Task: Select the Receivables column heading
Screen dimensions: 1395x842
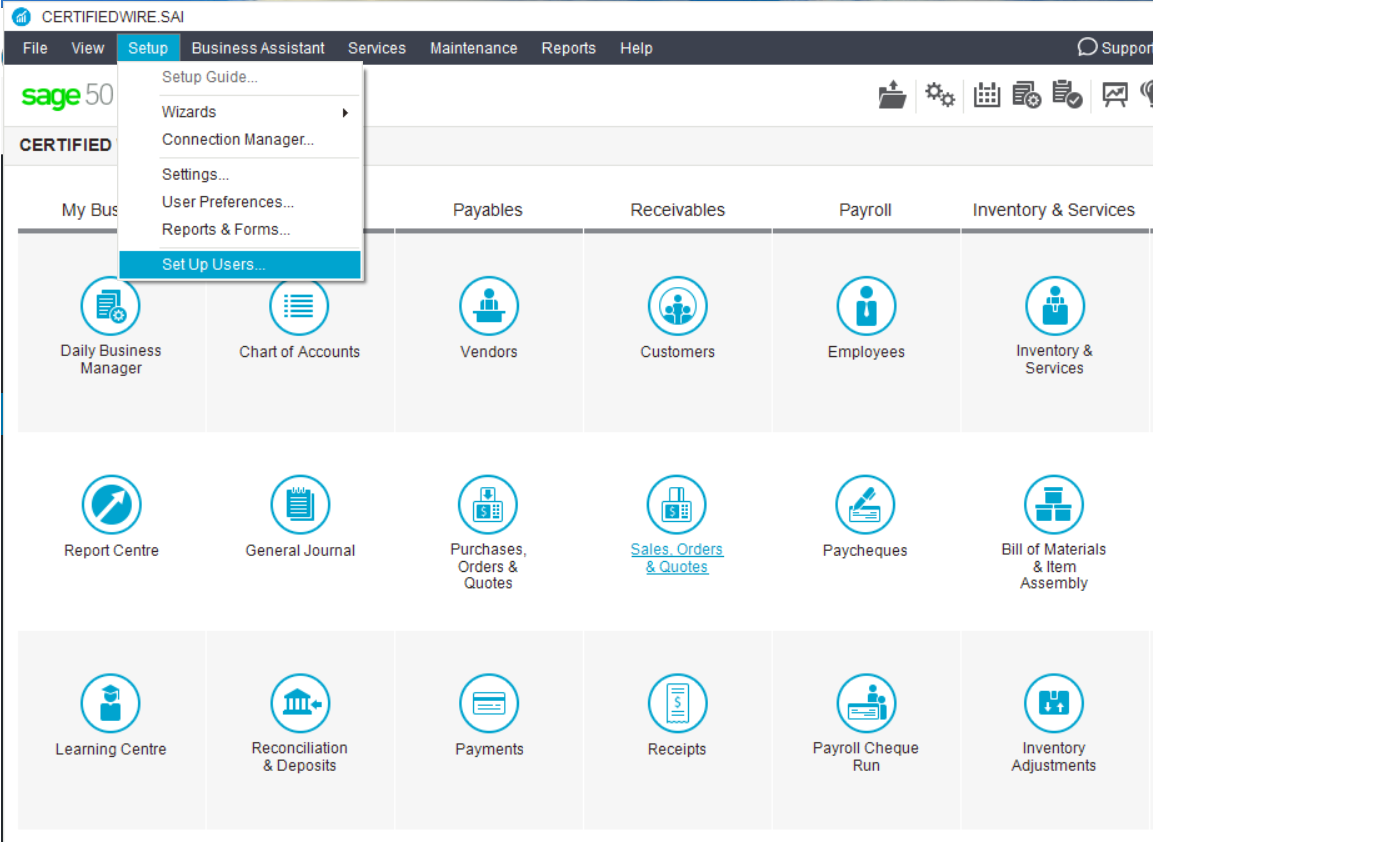Action: (x=678, y=210)
